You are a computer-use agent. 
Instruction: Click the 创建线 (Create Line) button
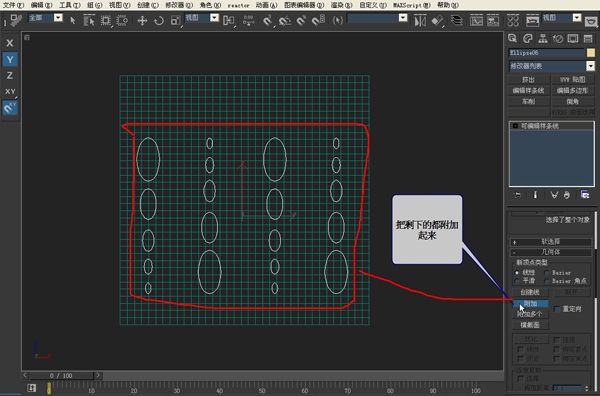pos(530,292)
